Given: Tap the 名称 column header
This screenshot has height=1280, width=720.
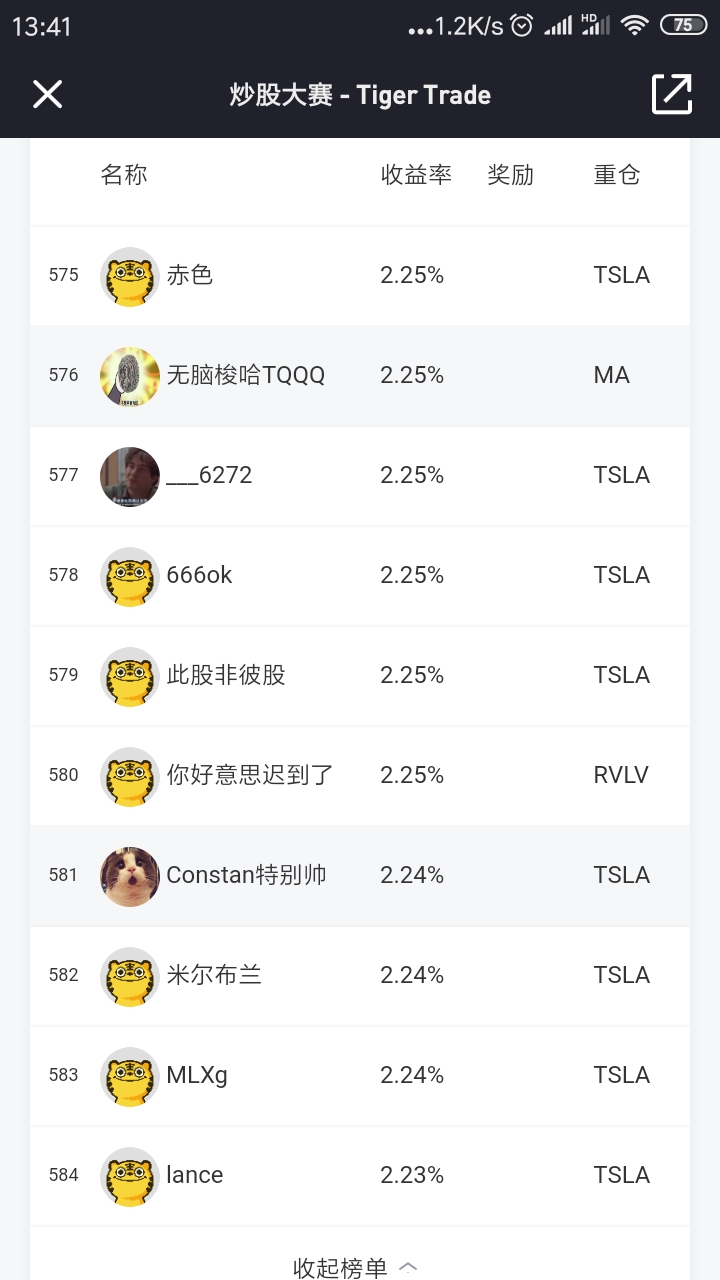Looking at the screenshot, I should pyautogui.click(x=124, y=175).
